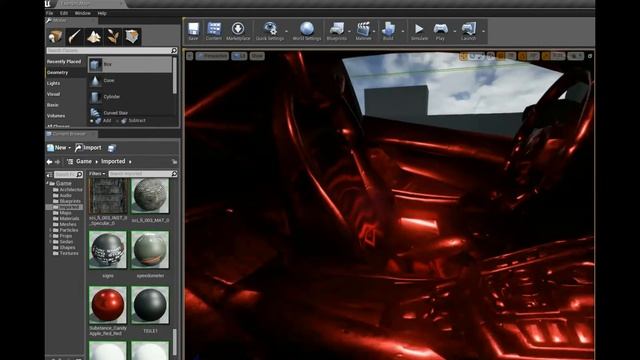
Task: Select the Curved Stair brush
Action: [x=130, y=112]
